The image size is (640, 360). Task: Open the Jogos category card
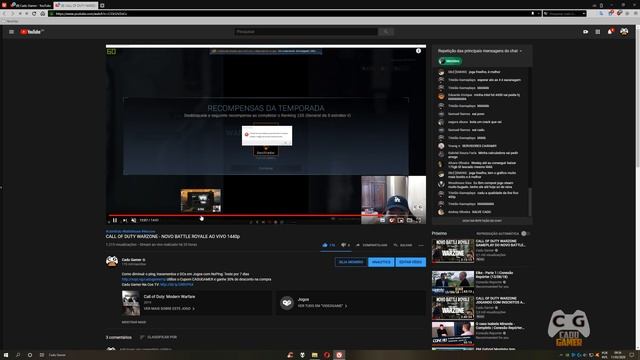pos(351,303)
